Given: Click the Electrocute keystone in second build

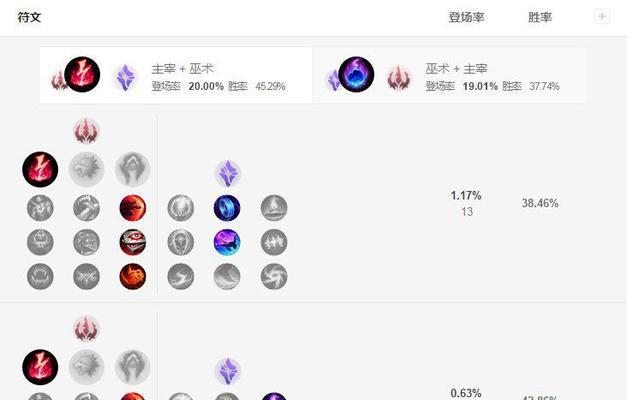Looking at the screenshot, I should pyautogui.click(x=40, y=367).
